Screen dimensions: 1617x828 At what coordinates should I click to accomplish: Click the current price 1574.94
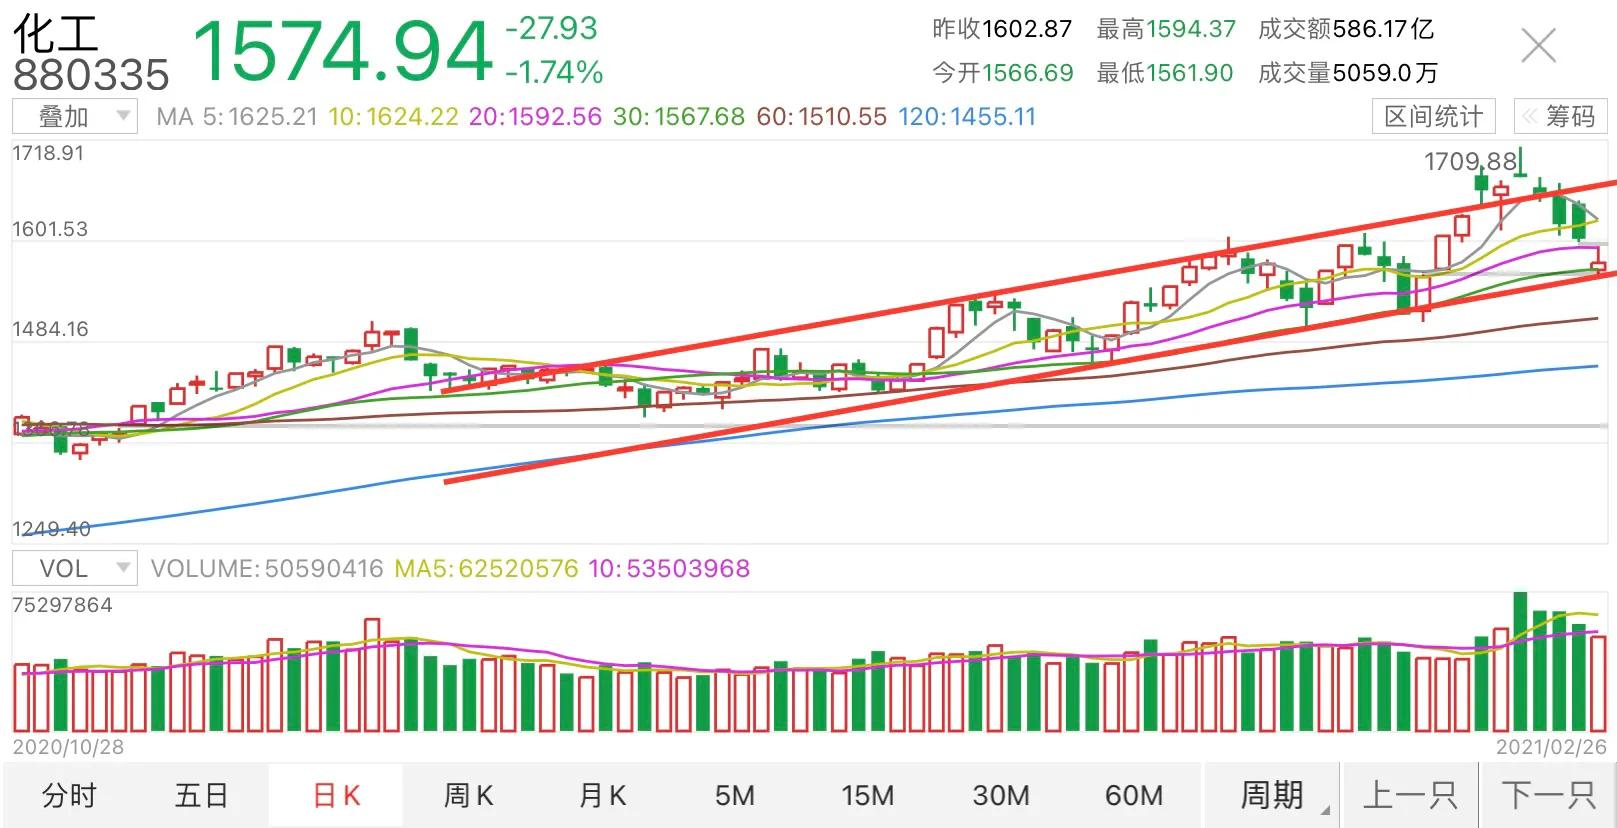tap(342, 51)
